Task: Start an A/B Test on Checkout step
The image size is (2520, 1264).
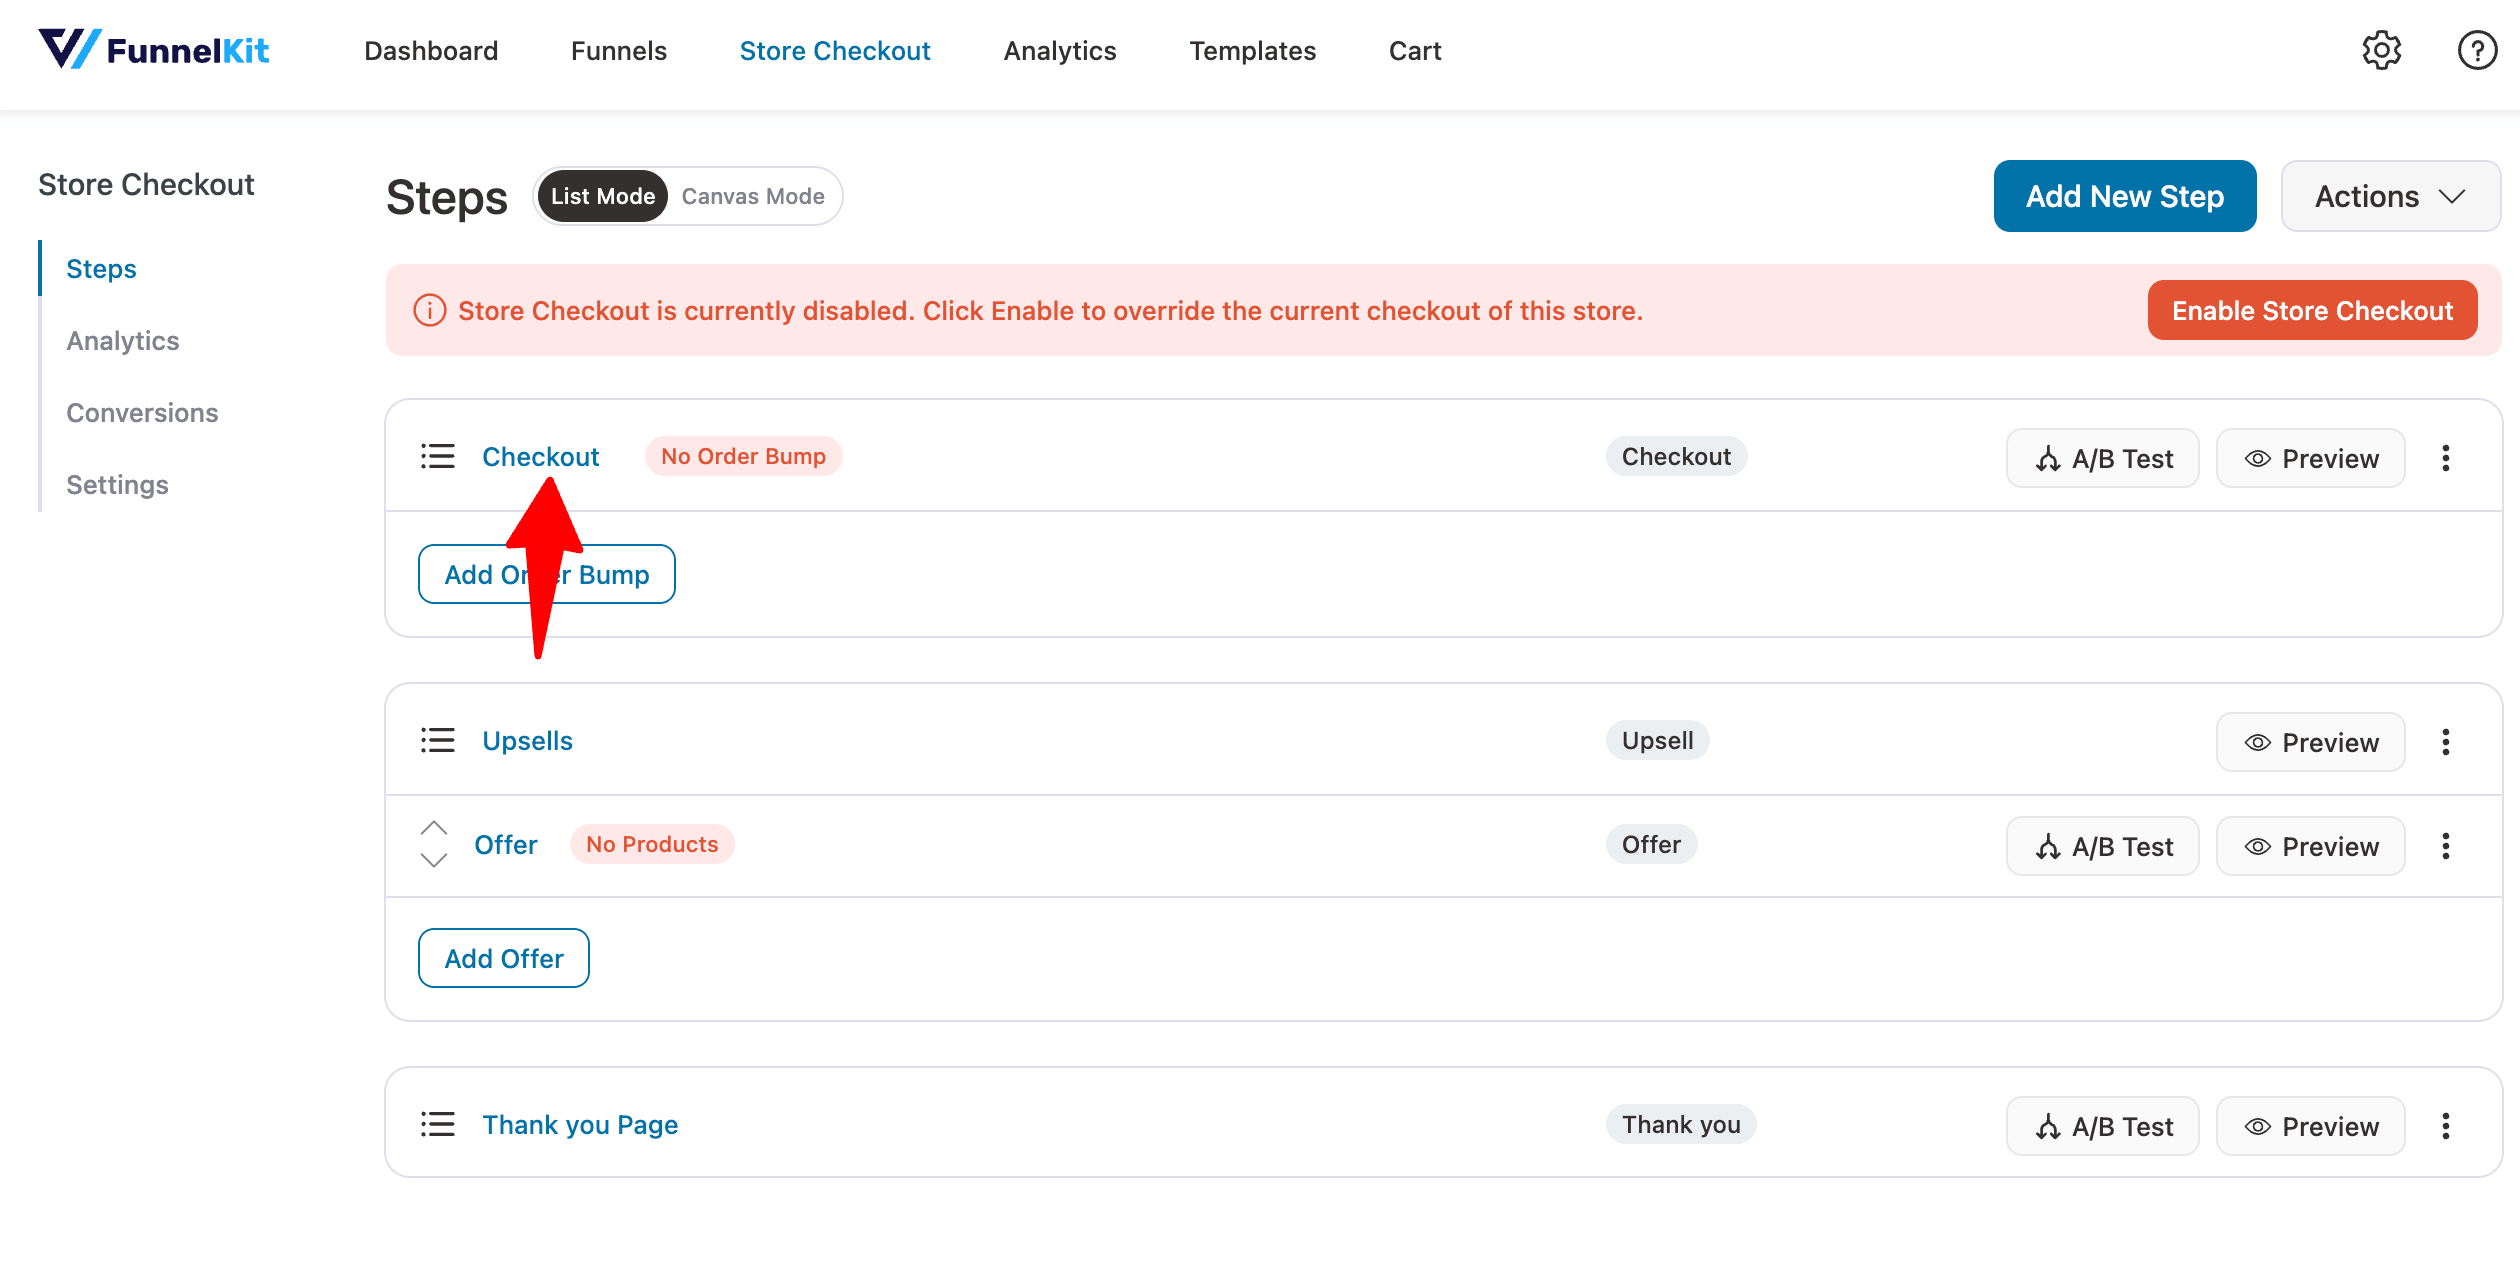Action: [2103, 458]
